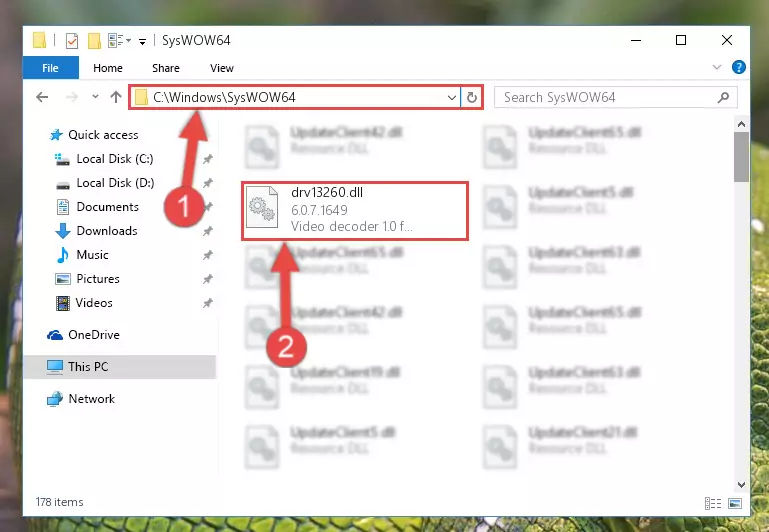Screen dimensions: 769x532
Task: Minimize the SysWOW64 window
Action: pos(636,40)
